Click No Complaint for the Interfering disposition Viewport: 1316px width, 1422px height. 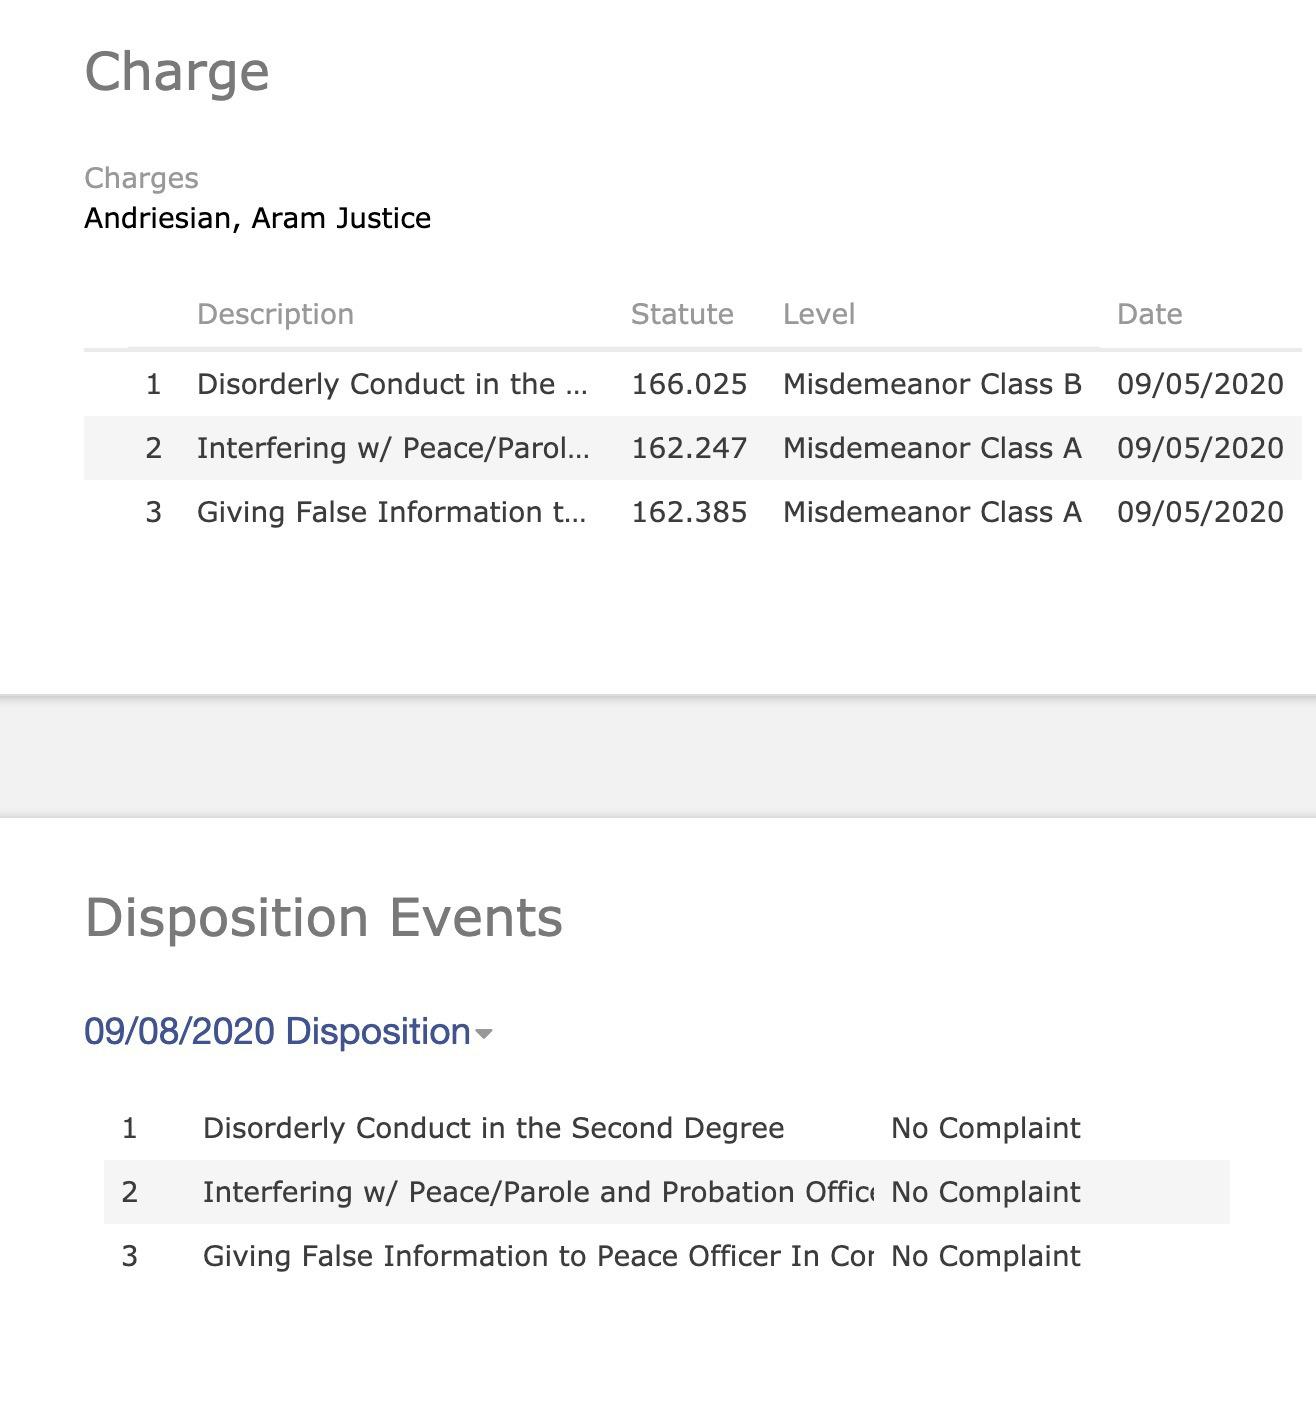[985, 1192]
